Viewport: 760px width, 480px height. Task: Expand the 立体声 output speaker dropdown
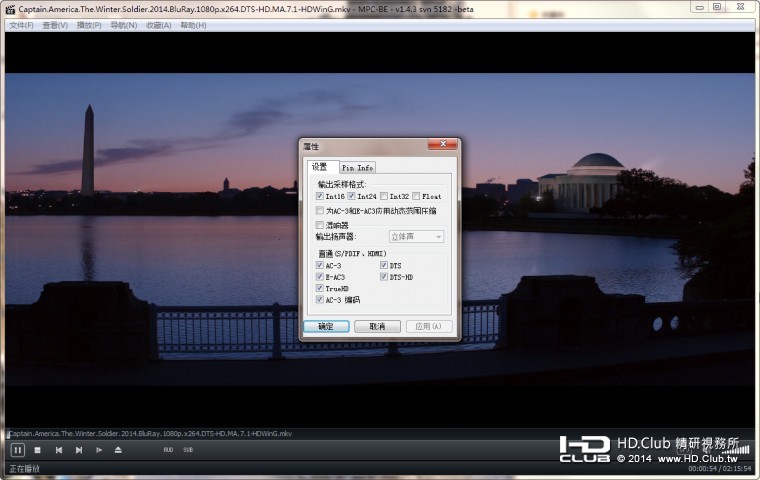coord(416,237)
